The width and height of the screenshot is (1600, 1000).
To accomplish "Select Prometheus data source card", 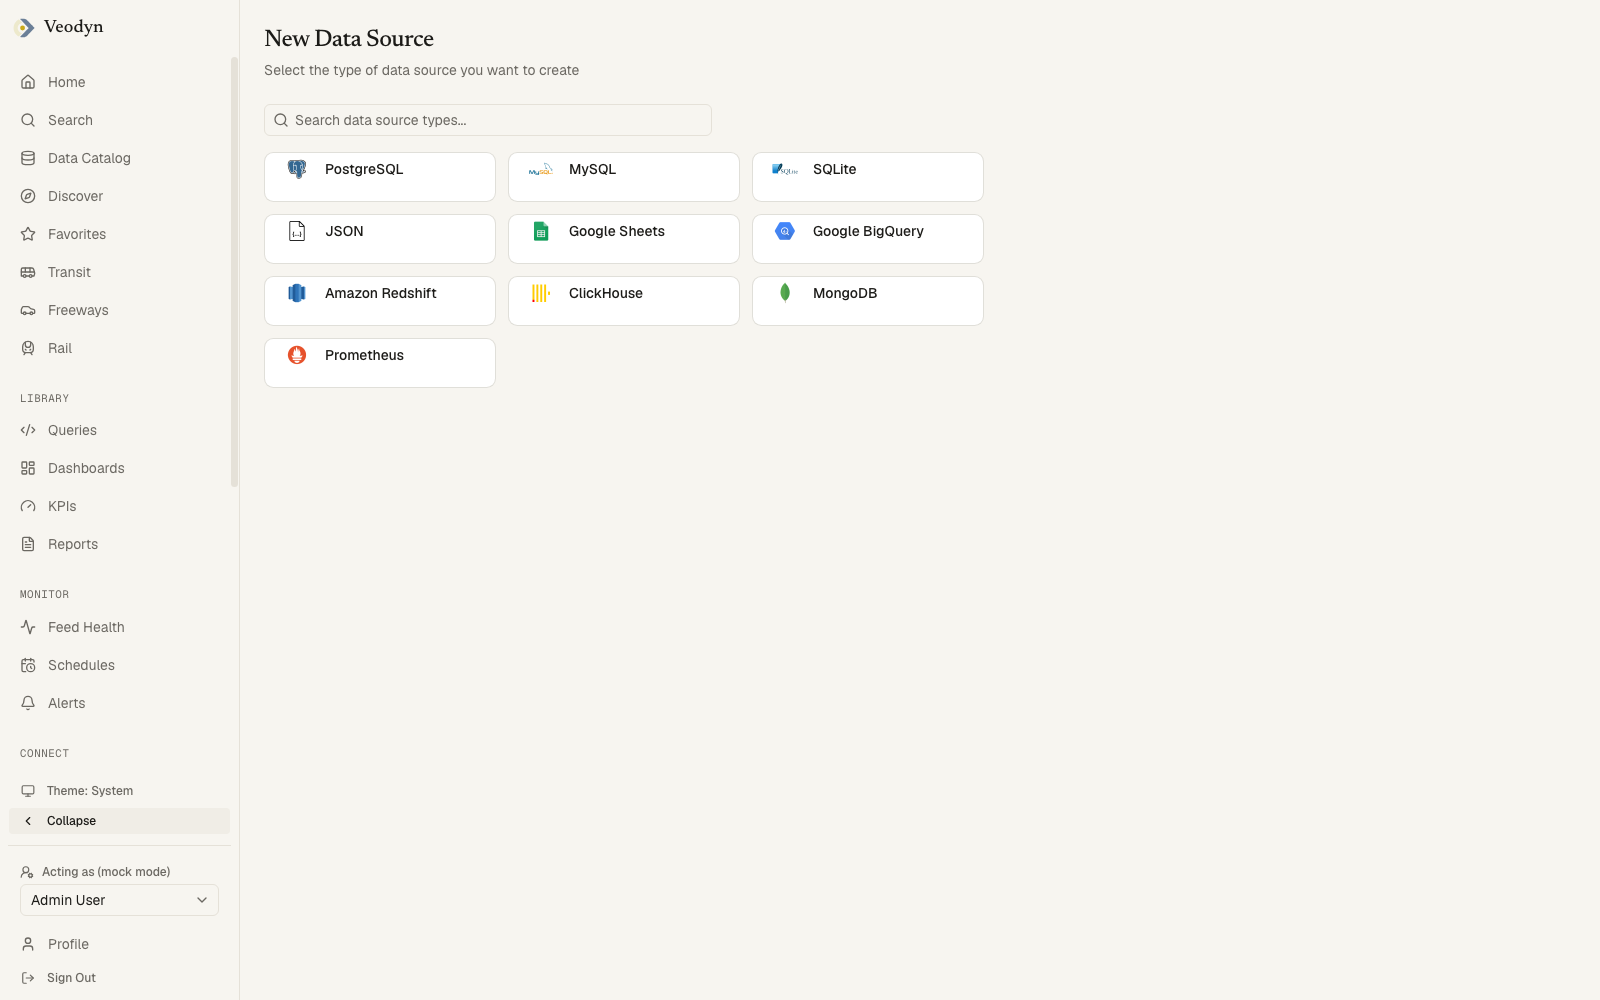I will 380,363.
